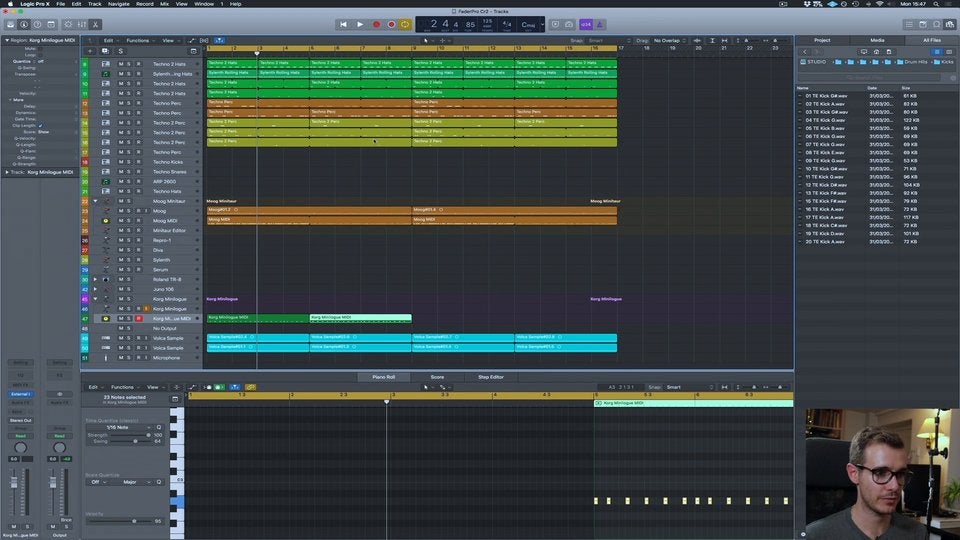Solo the Moog MIDI track
This screenshot has width=960, height=540.
129,221
